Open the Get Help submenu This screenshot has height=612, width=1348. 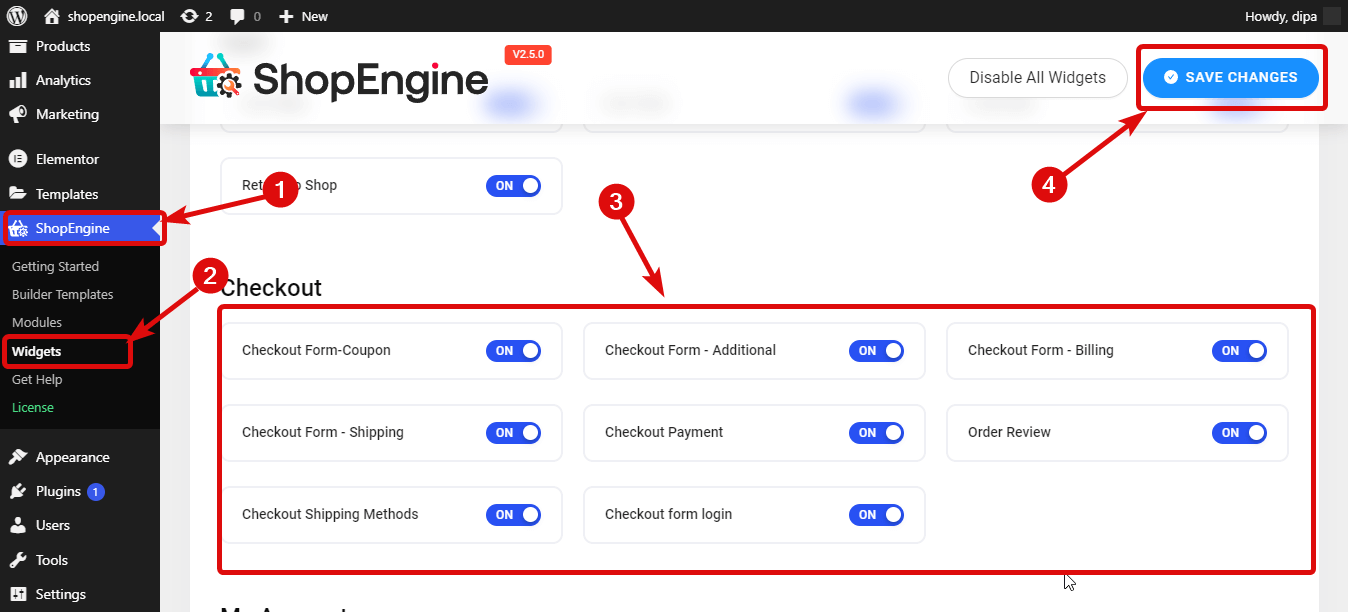[37, 380]
